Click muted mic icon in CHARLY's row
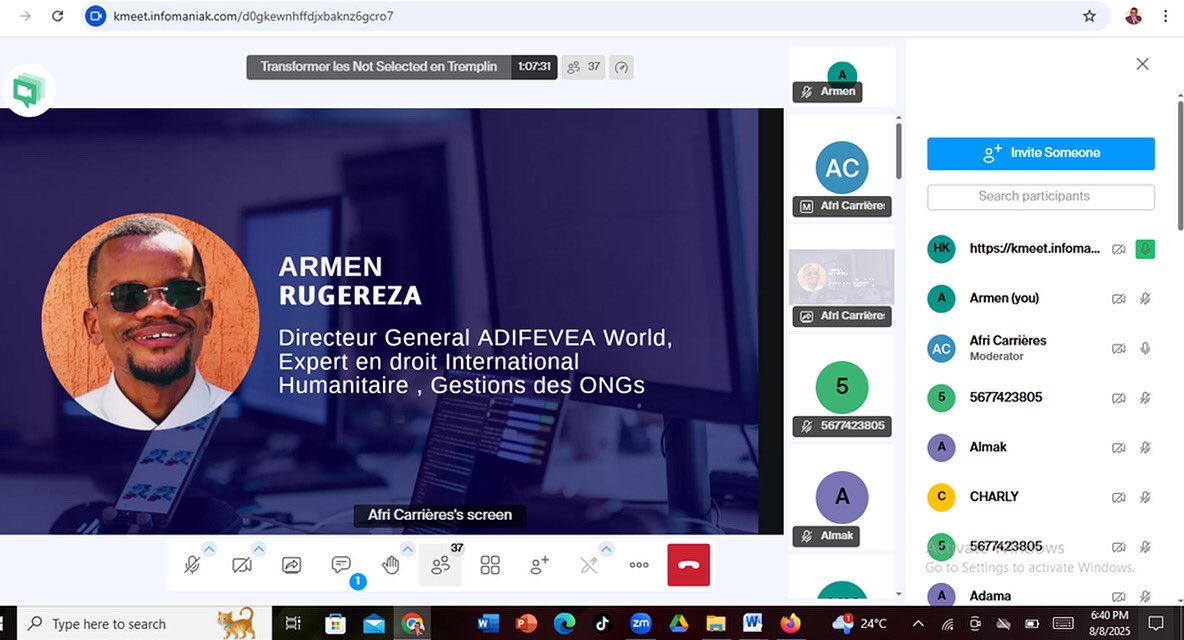The width and height of the screenshot is (1184, 640). pos(1145,497)
